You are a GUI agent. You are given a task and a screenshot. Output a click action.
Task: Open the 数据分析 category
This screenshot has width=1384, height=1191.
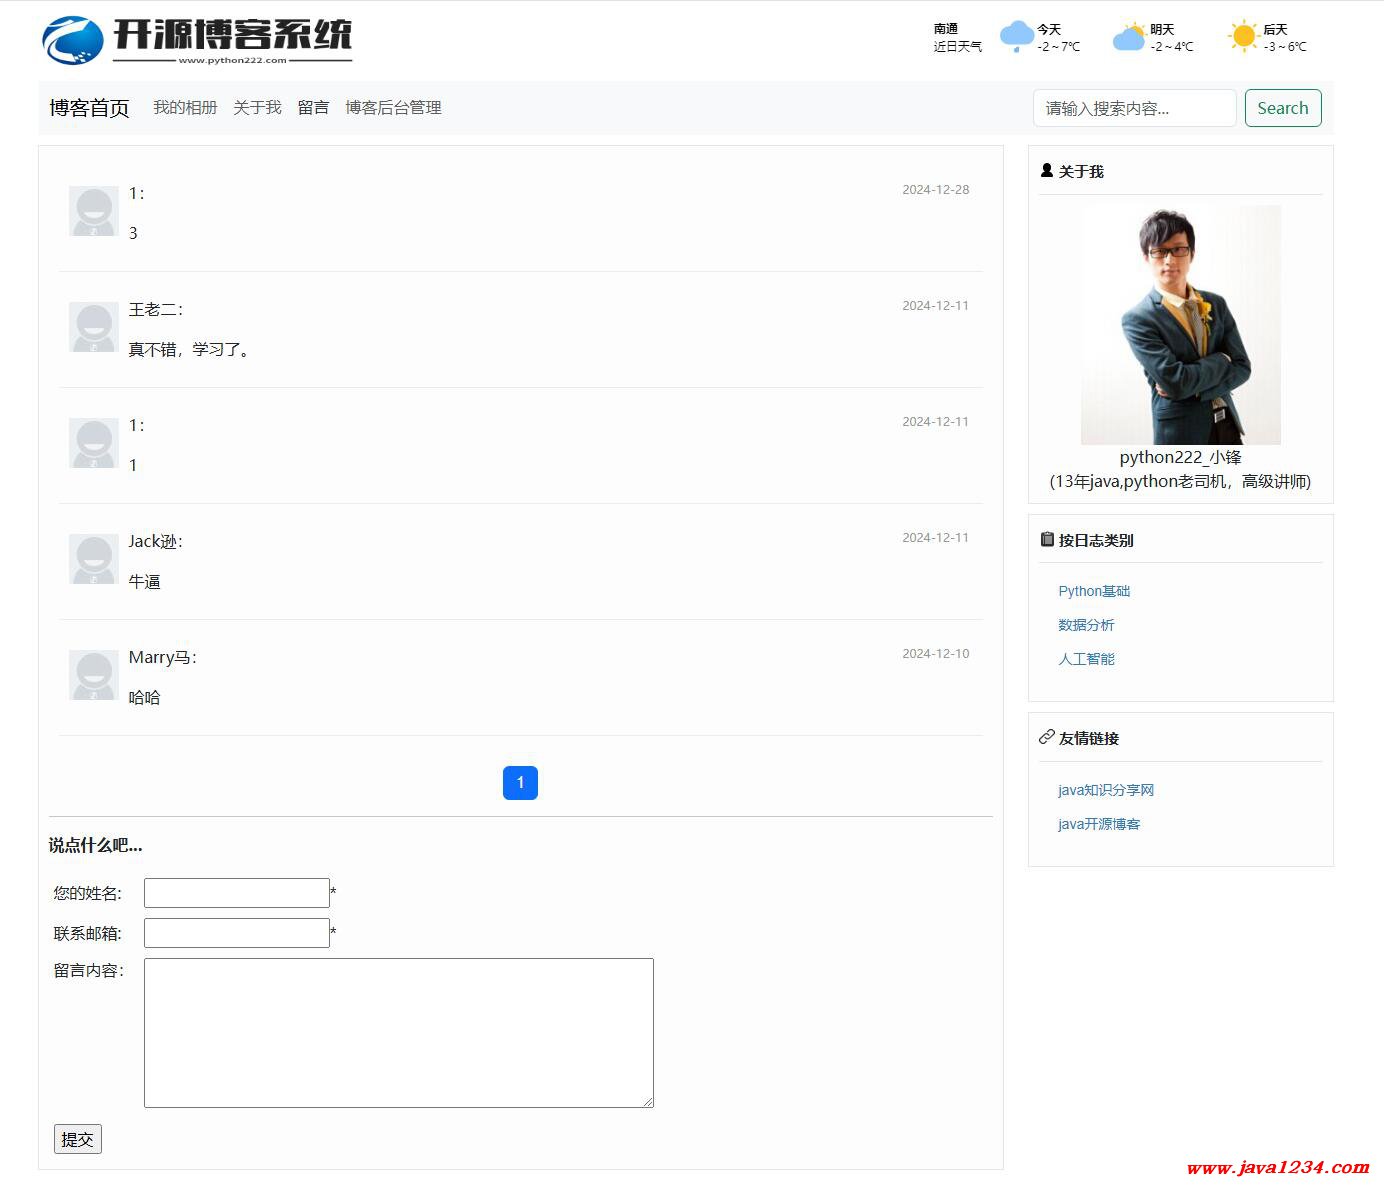tap(1086, 625)
